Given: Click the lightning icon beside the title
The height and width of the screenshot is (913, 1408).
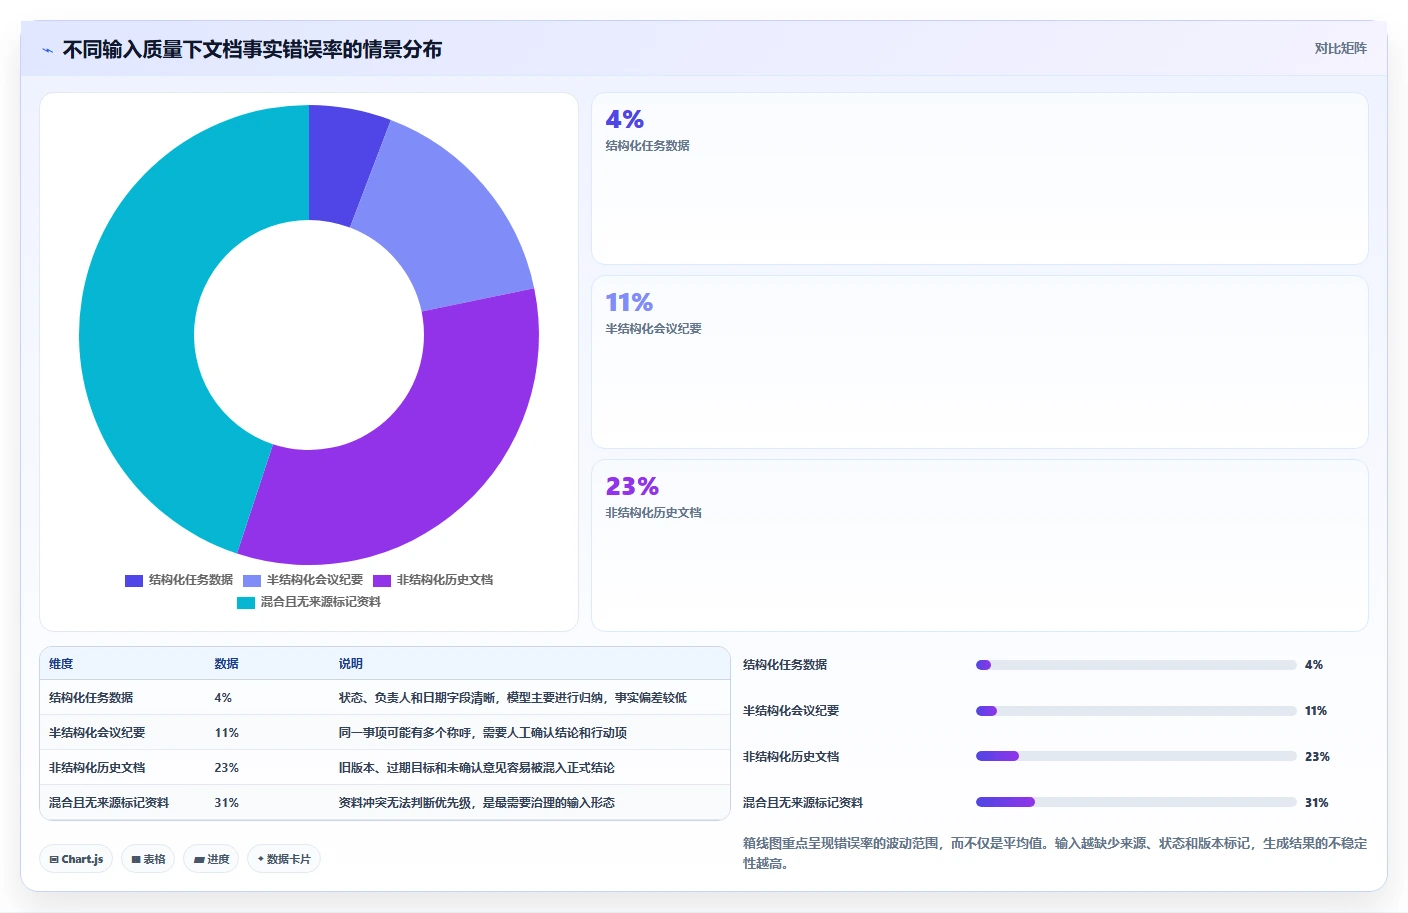Looking at the screenshot, I should click(x=47, y=50).
